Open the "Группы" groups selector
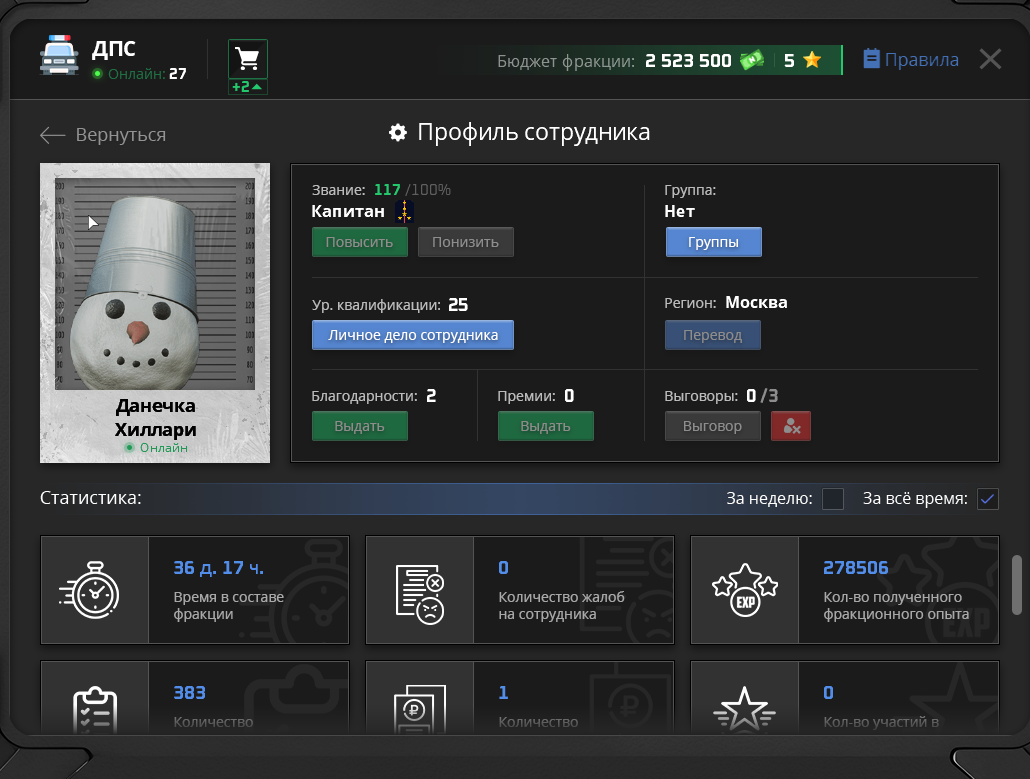Image resolution: width=1030 pixels, height=779 pixels. point(714,242)
